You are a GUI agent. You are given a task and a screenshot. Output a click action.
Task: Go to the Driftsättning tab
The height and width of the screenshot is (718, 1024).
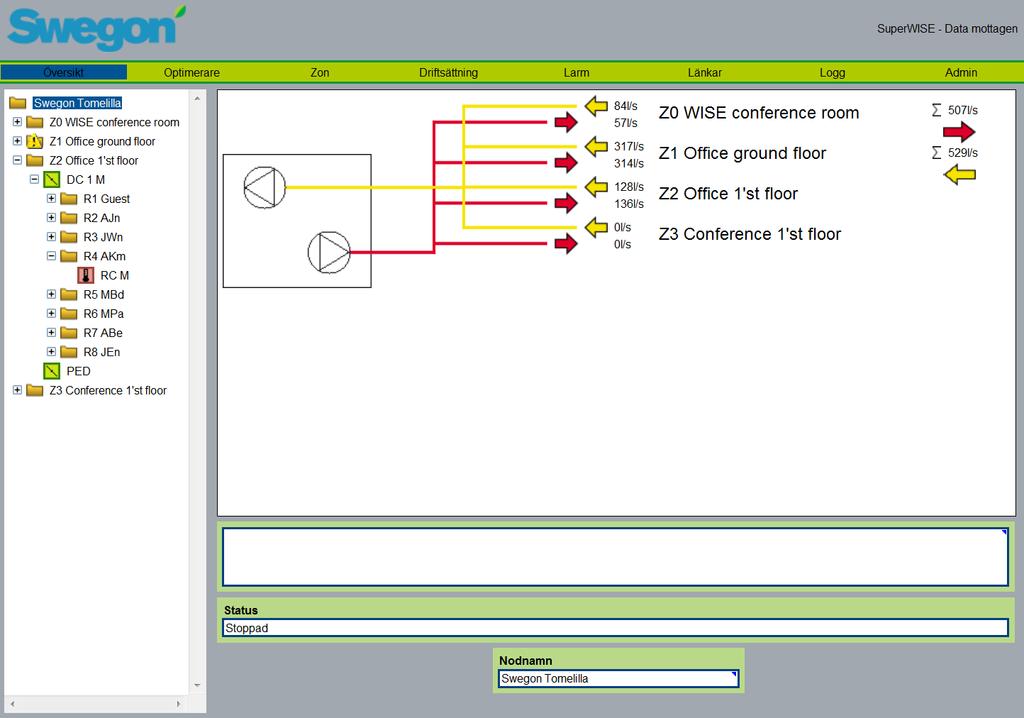[x=448, y=73]
